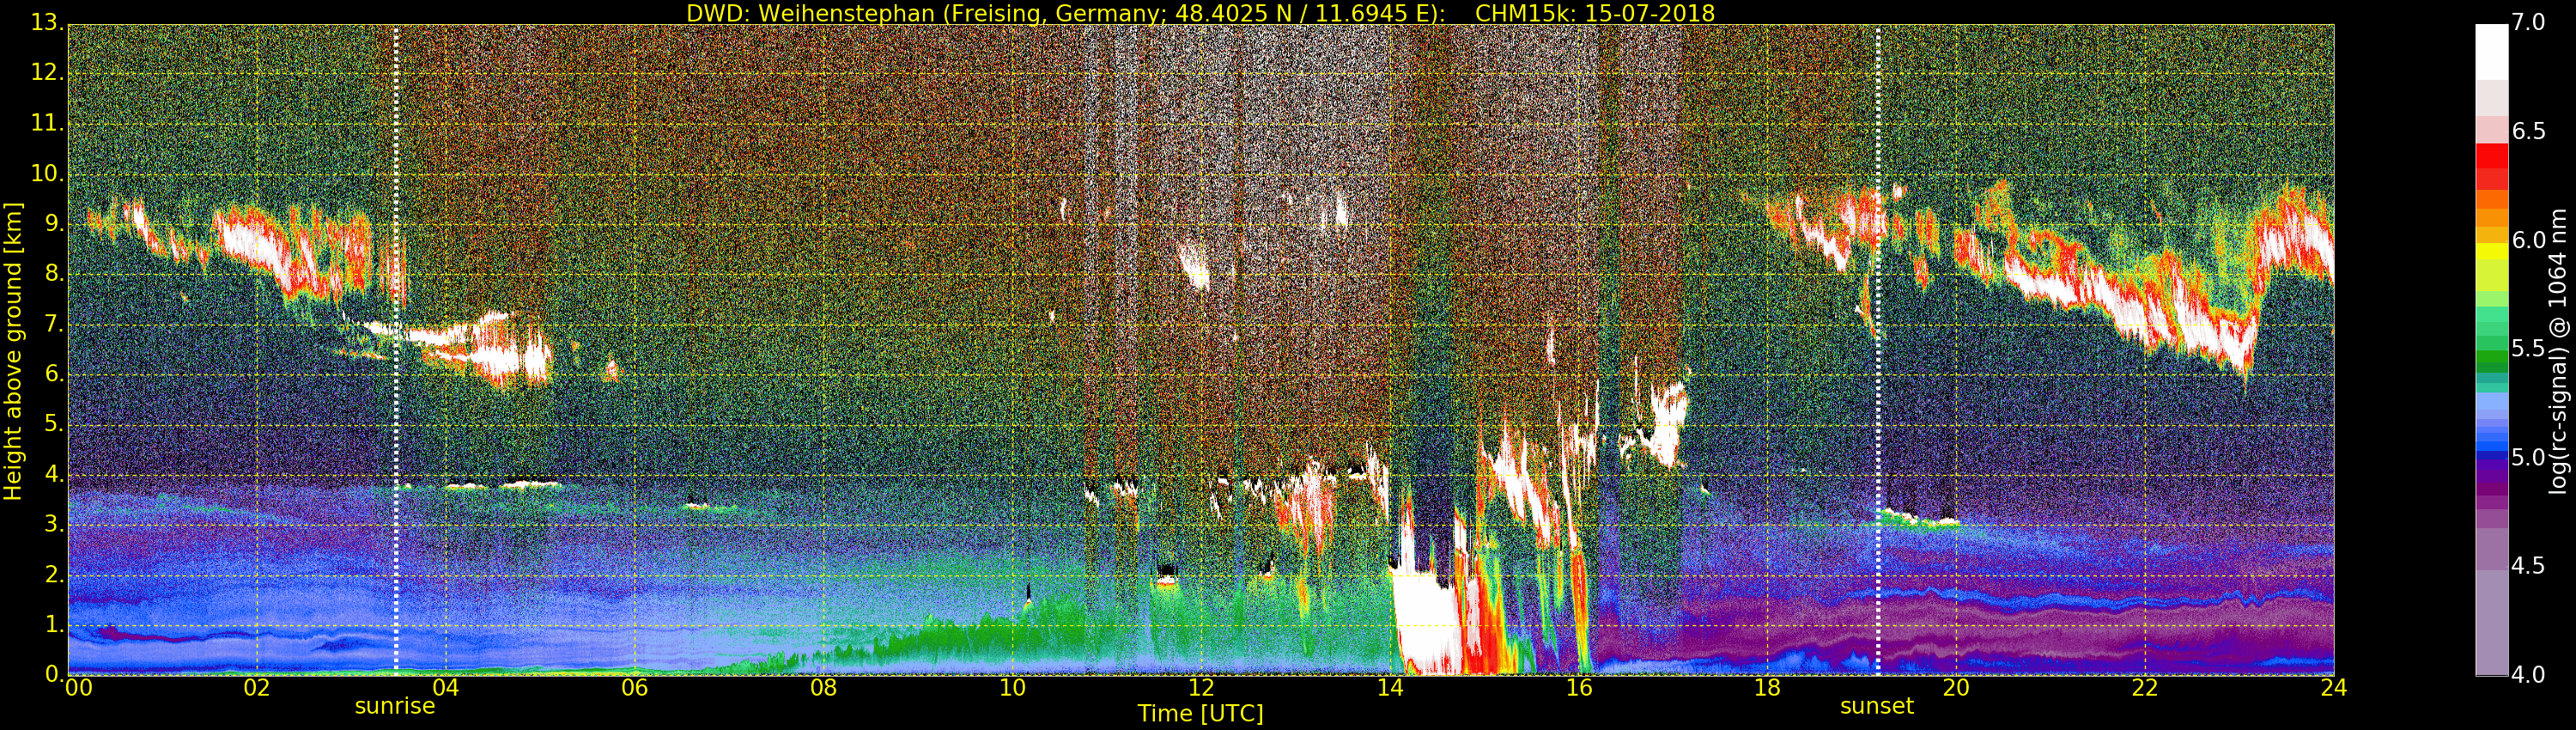The width and height of the screenshot is (2576, 730).
Task: Click the colorbar tick label '6.0'
Action: 2528,241
